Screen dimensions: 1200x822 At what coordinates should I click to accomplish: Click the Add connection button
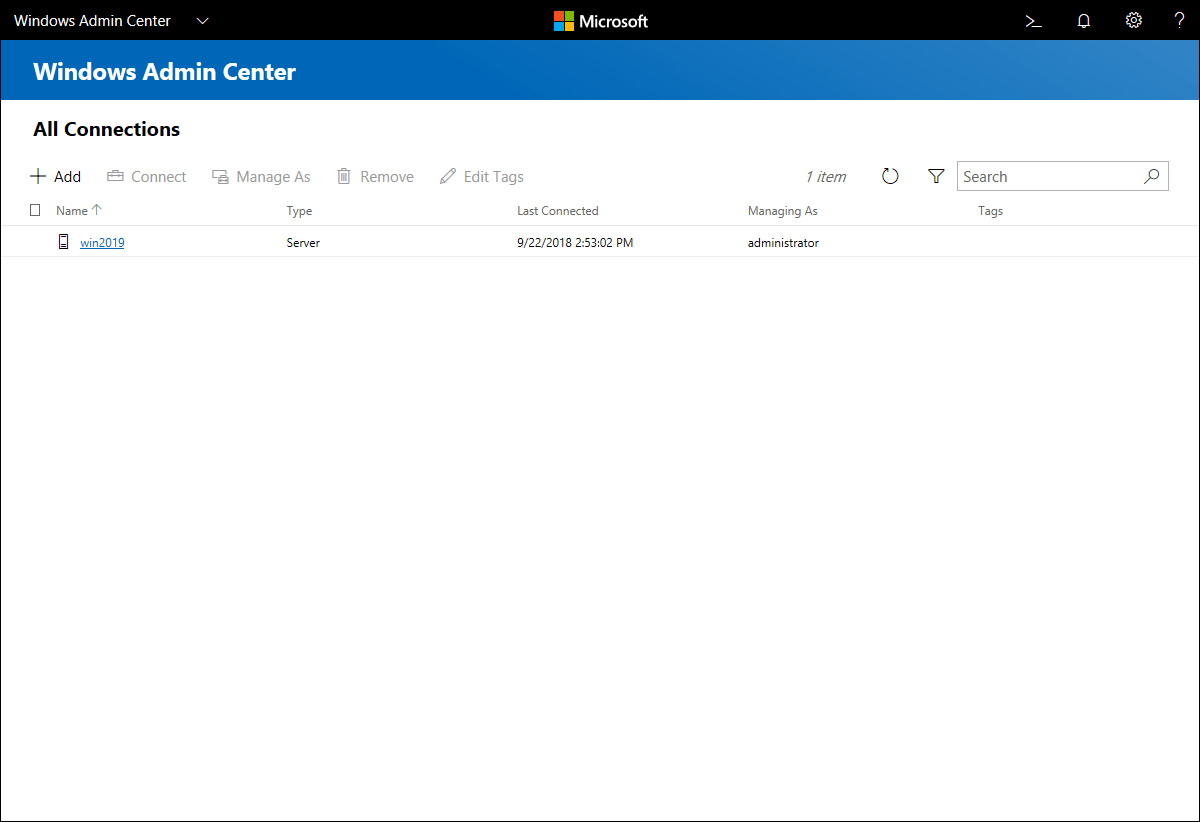pos(56,177)
